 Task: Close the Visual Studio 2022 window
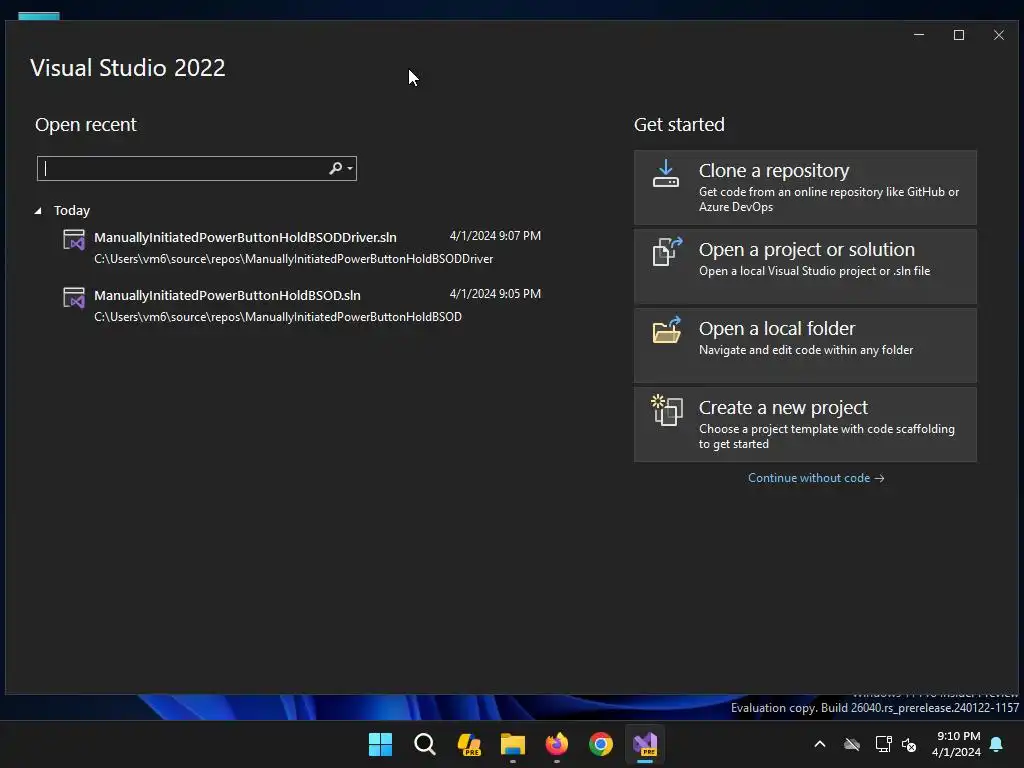click(x=999, y=35)
